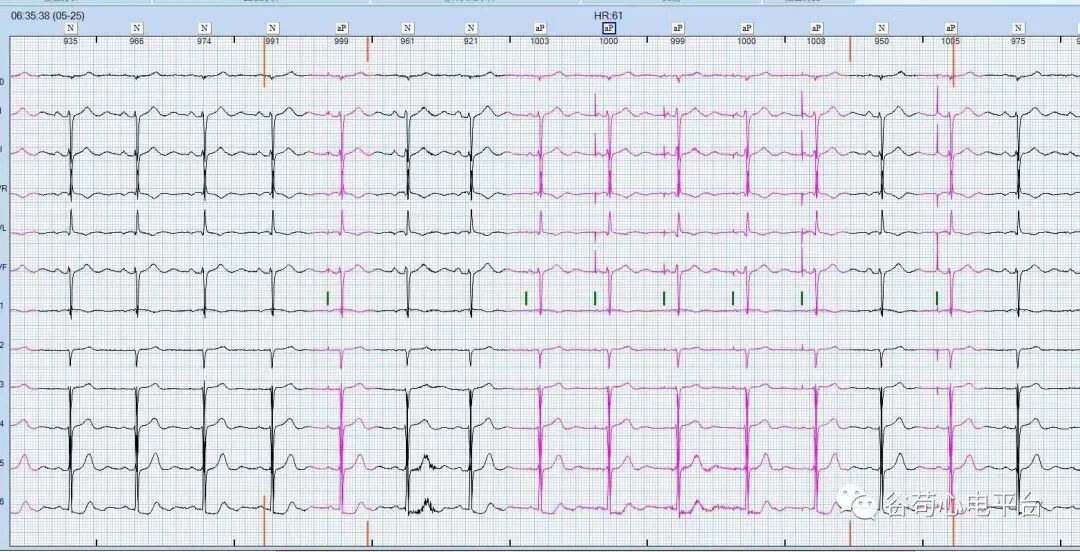Click the green pacing marker before beat 1008

tap(802, 298)
